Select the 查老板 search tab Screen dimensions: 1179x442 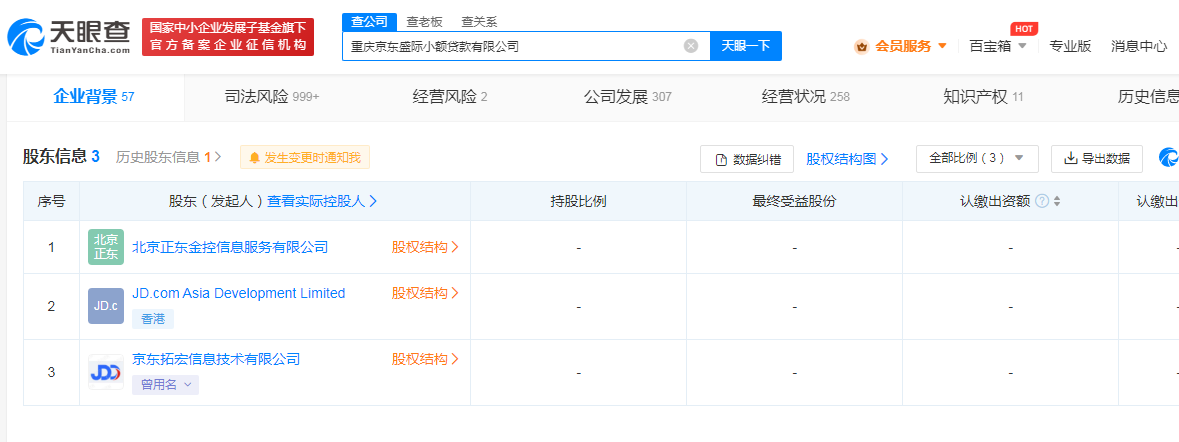coord(426,21)
